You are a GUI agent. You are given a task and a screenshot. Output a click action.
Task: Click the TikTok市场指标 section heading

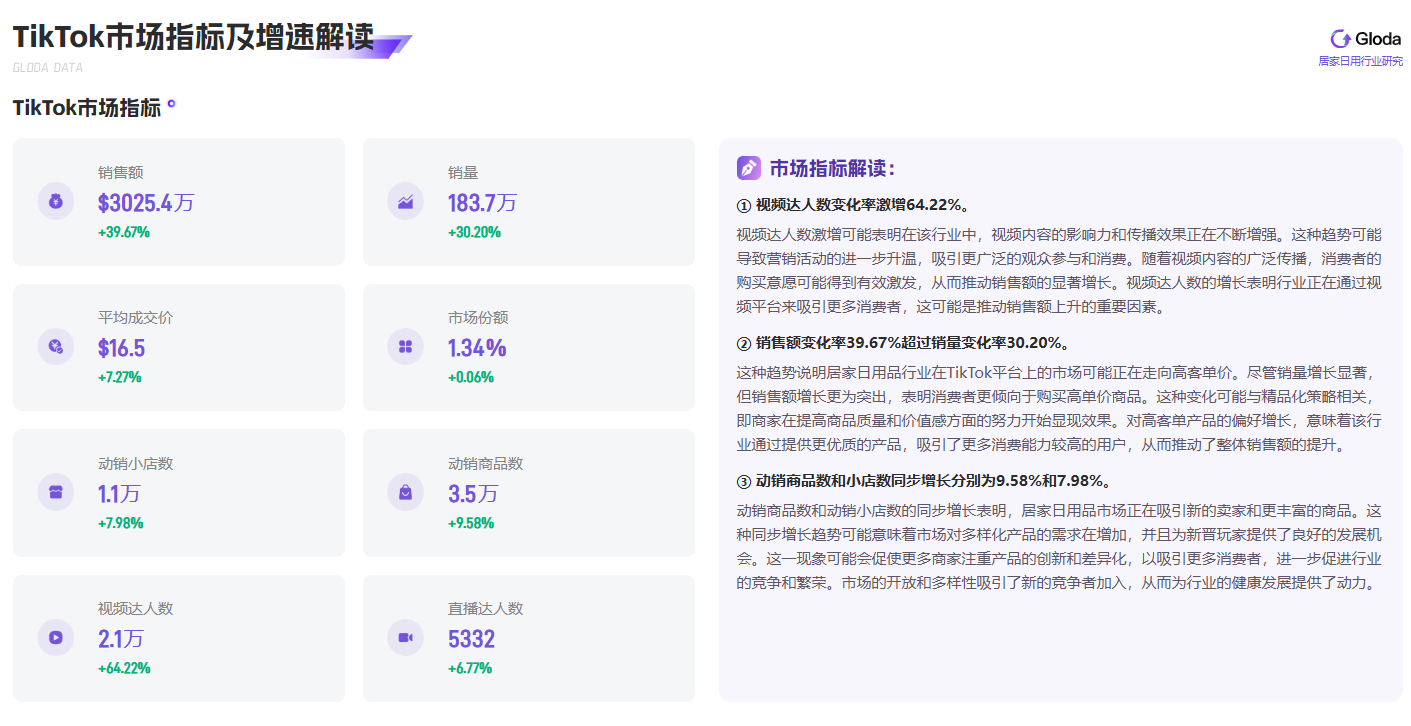(87, 108)
